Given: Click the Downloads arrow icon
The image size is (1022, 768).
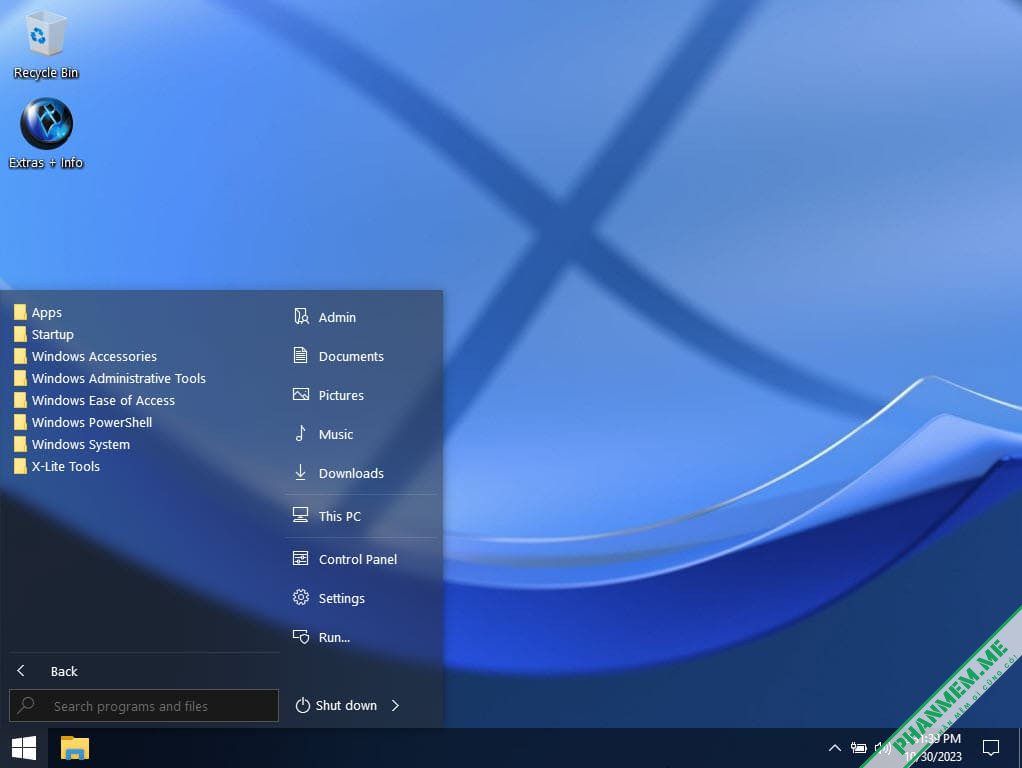Looking at the screenshot, I should 300,472.
